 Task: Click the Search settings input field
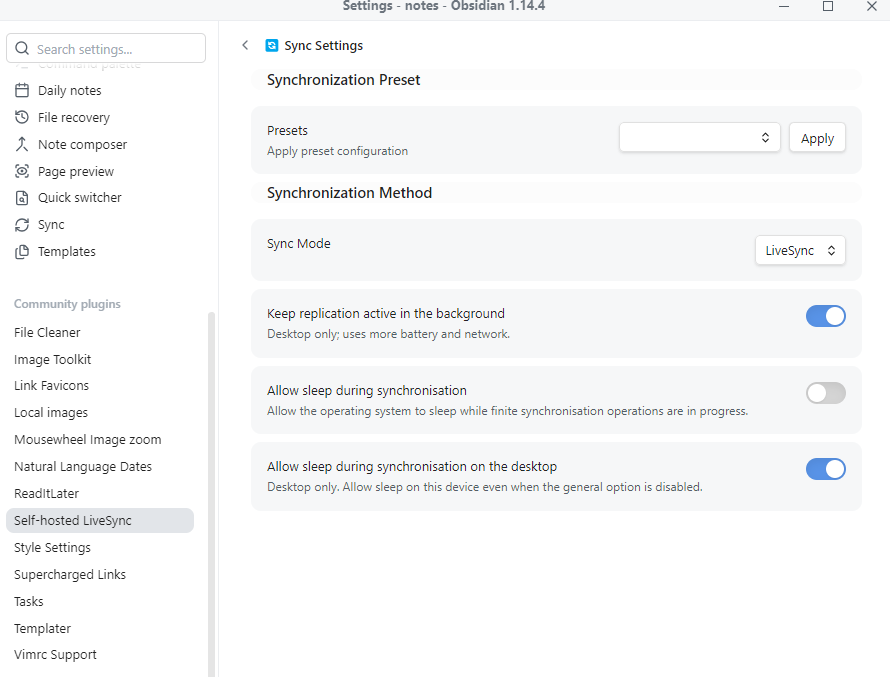pyautogui.click(x=106, y=48)
